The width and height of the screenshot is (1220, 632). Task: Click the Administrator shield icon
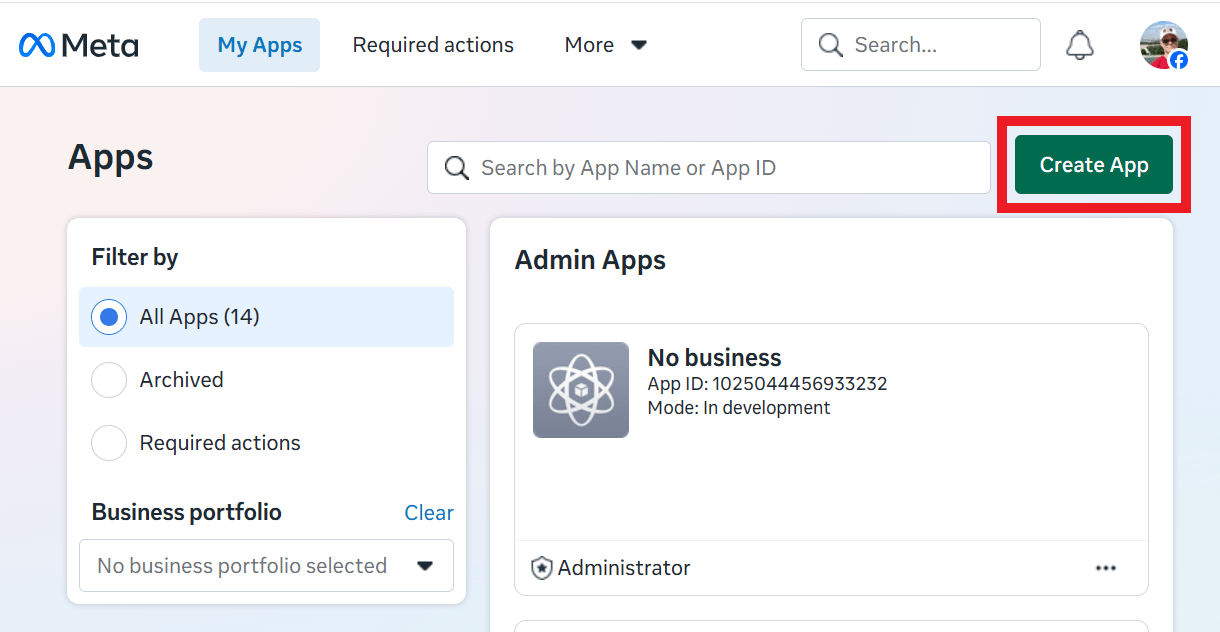point(541,568)
